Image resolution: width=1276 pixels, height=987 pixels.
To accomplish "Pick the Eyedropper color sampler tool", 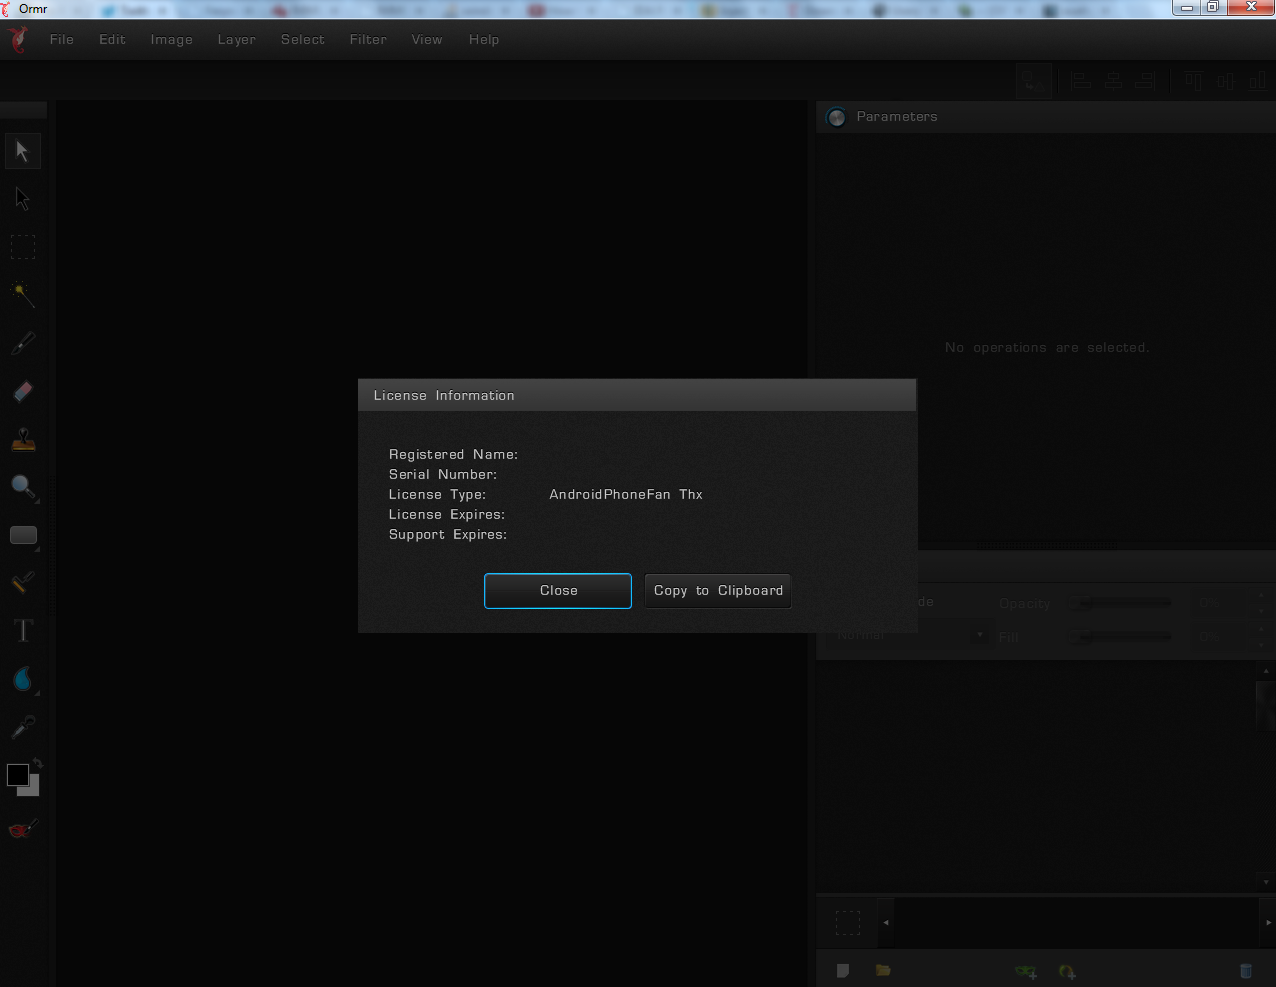I will coord(23,727).
